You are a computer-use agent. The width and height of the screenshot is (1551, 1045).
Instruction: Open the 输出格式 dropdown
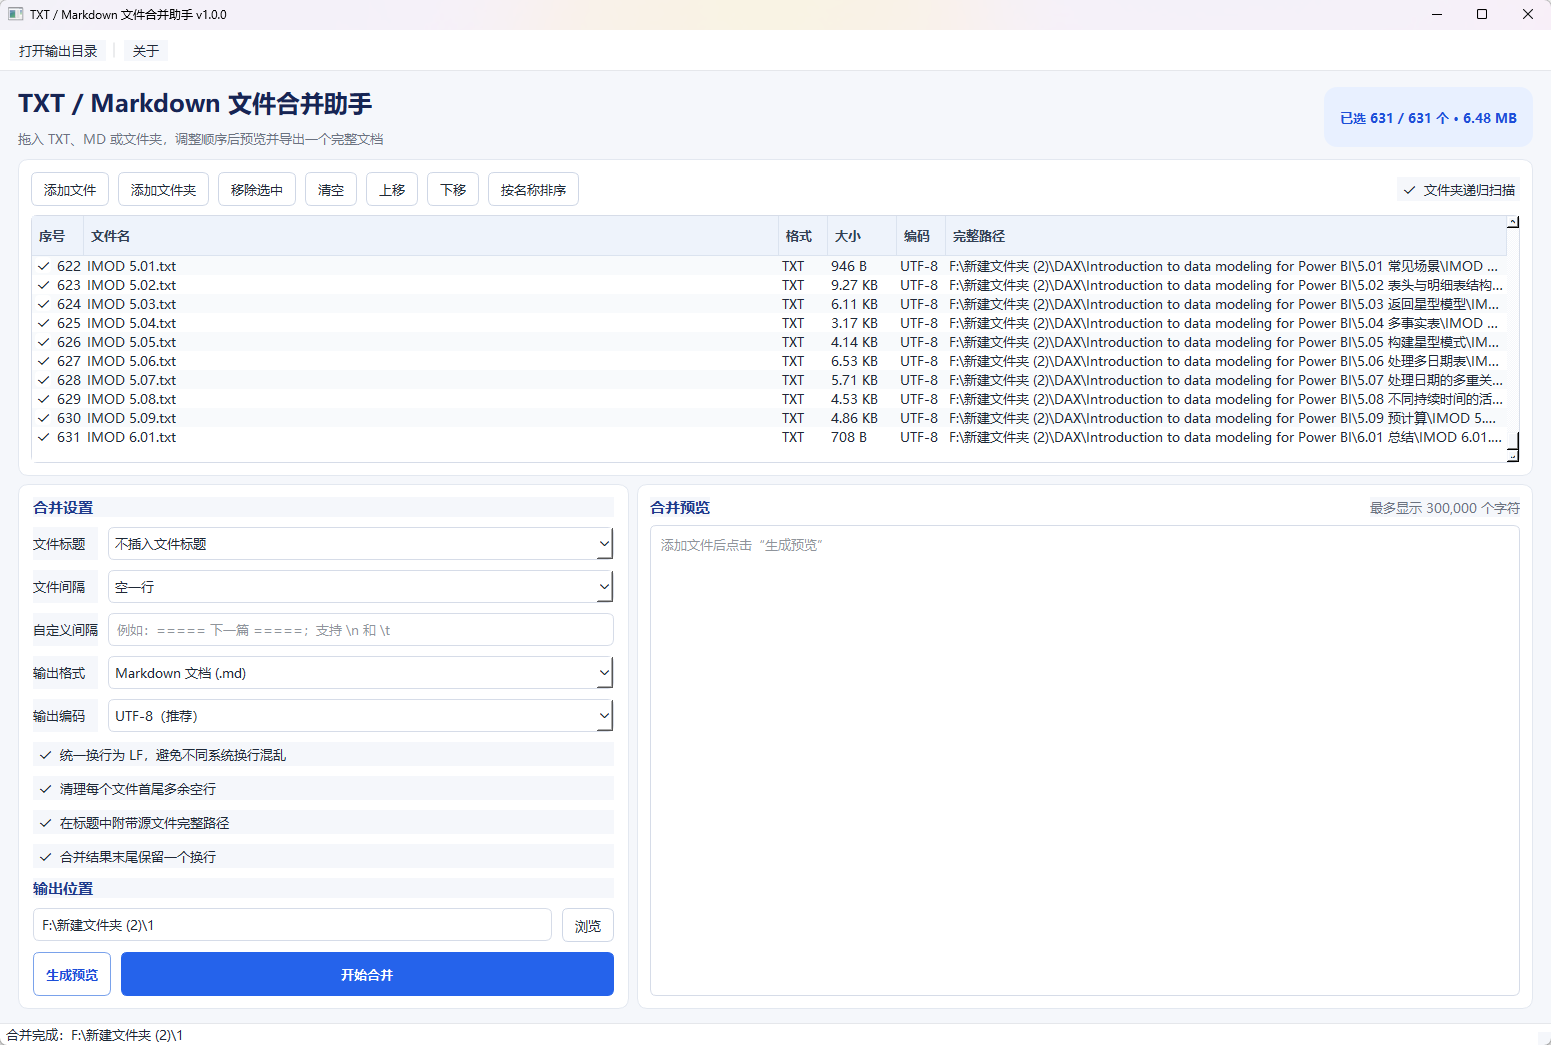[x=360, y=673]
